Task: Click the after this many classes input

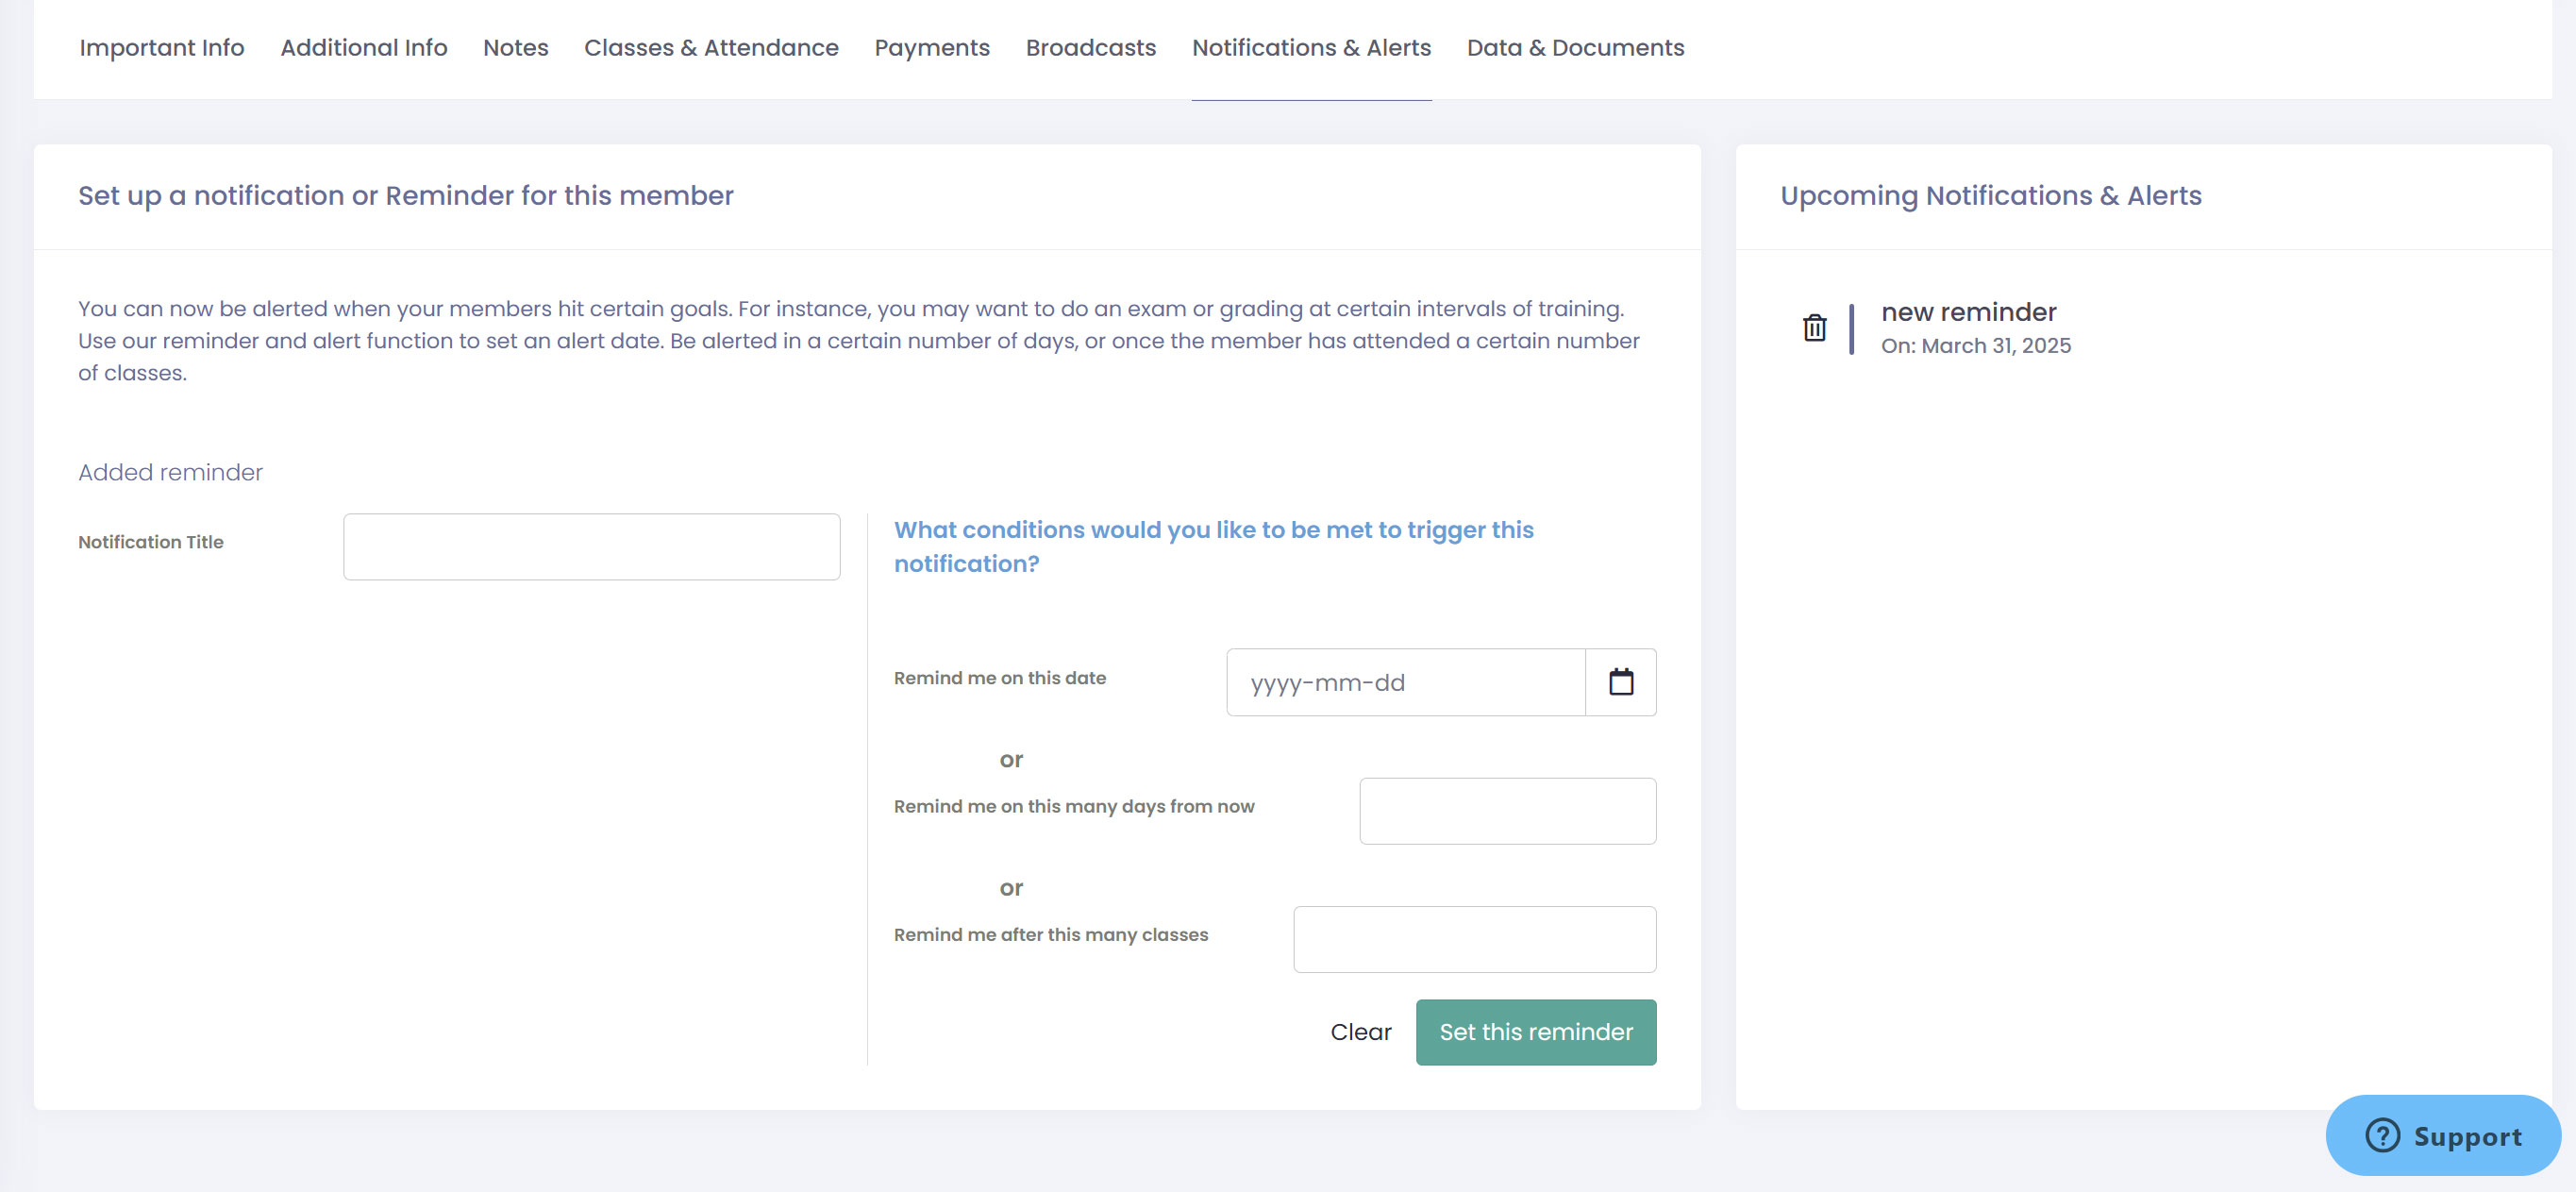Action: (x=1474, y=939)
